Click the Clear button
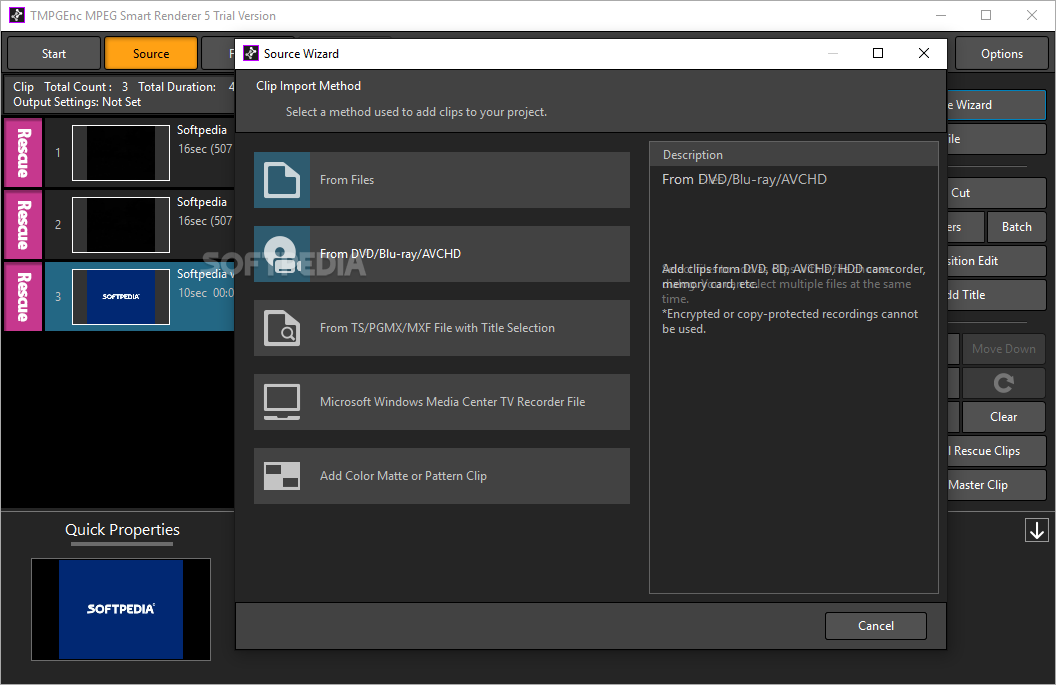The height and width of the screenshot is (685, 1056). pyautogui.click(x=1003, y=416)
